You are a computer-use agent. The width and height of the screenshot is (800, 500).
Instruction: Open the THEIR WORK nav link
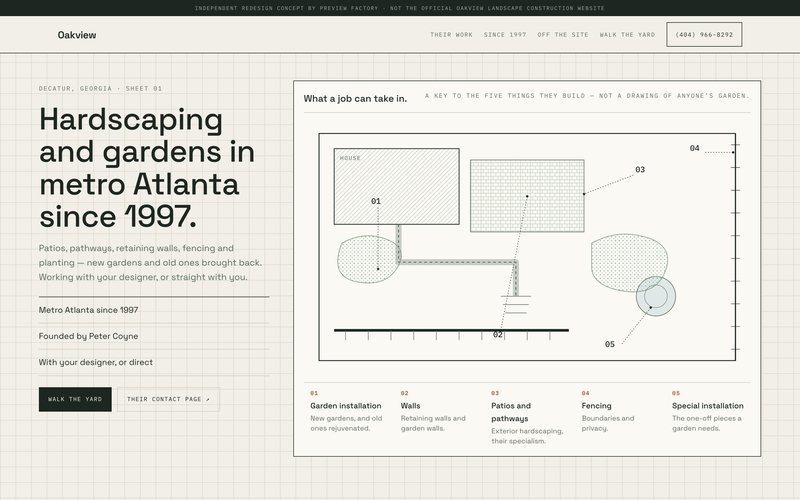coord(451,35)
